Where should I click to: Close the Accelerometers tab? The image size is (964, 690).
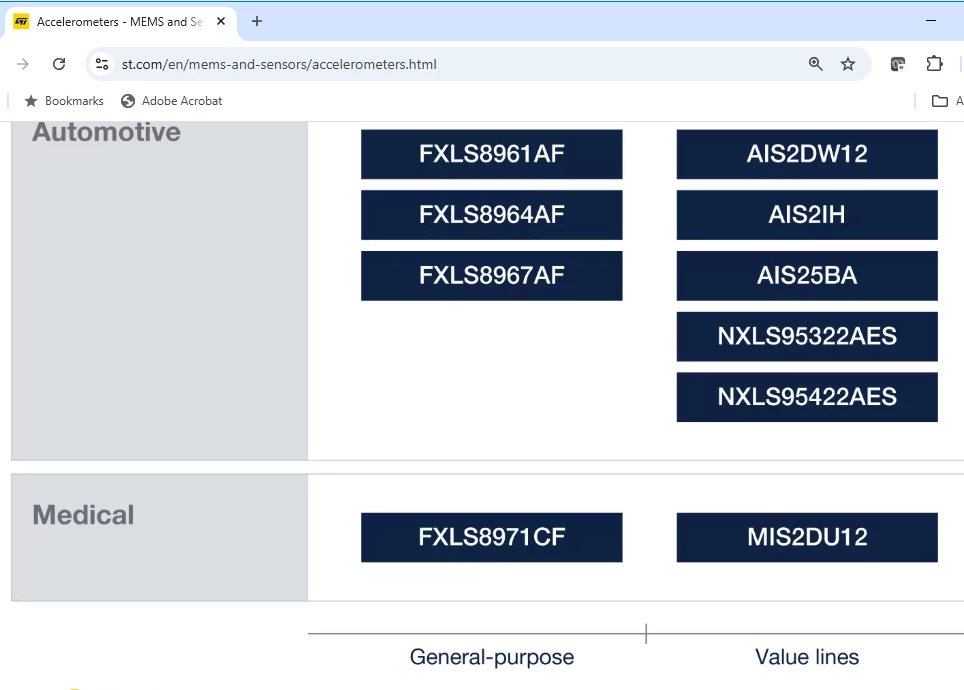pos(221,22)
